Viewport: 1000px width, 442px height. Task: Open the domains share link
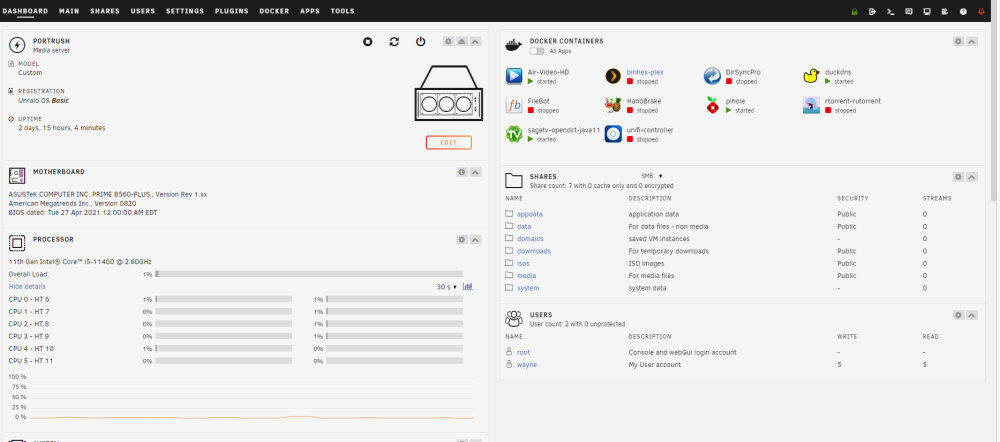(530, 239)
